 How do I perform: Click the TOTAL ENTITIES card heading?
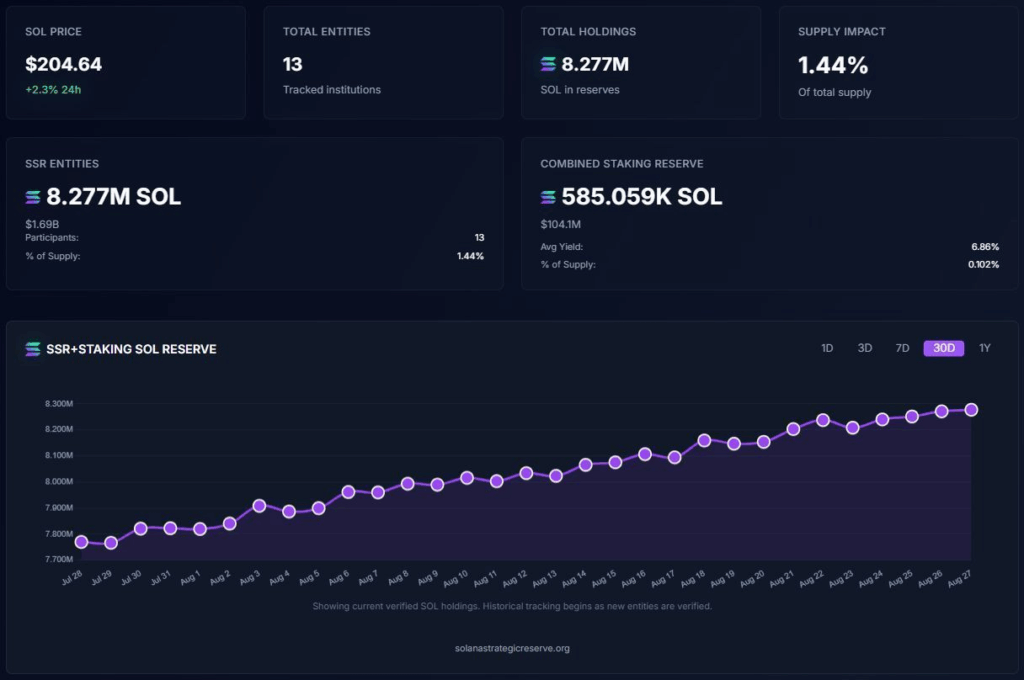[327, 31]
